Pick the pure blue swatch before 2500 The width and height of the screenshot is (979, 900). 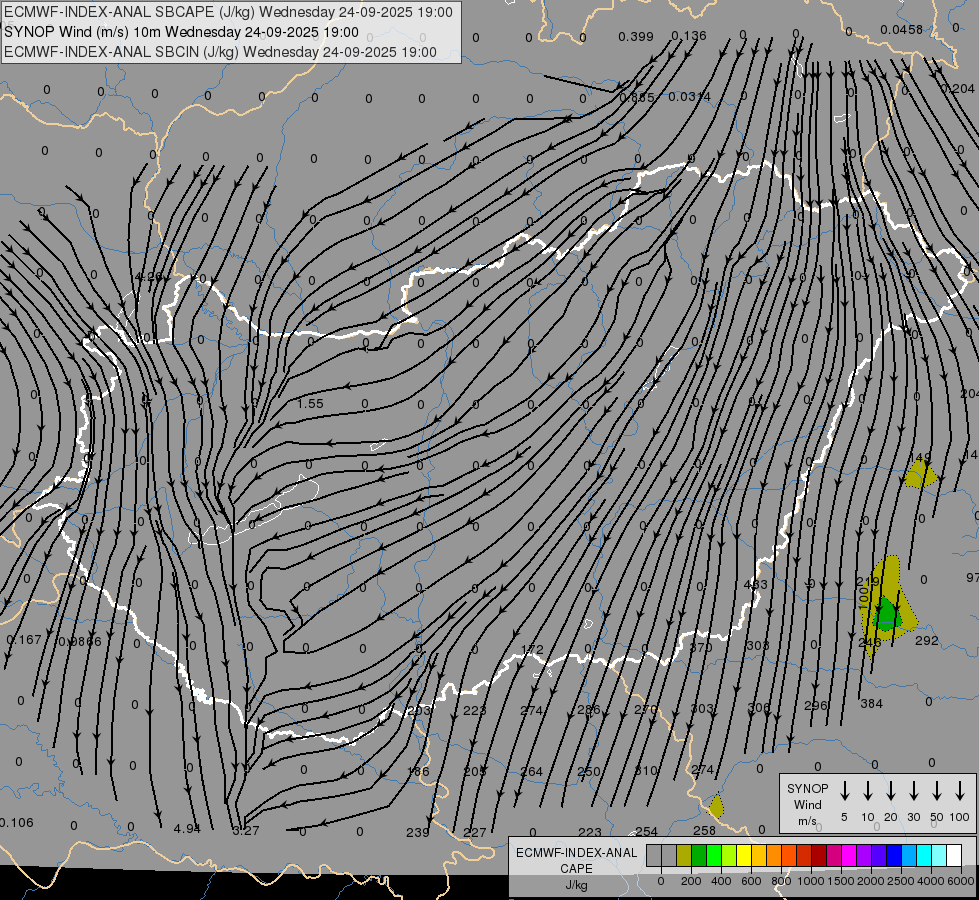[893, 855]
